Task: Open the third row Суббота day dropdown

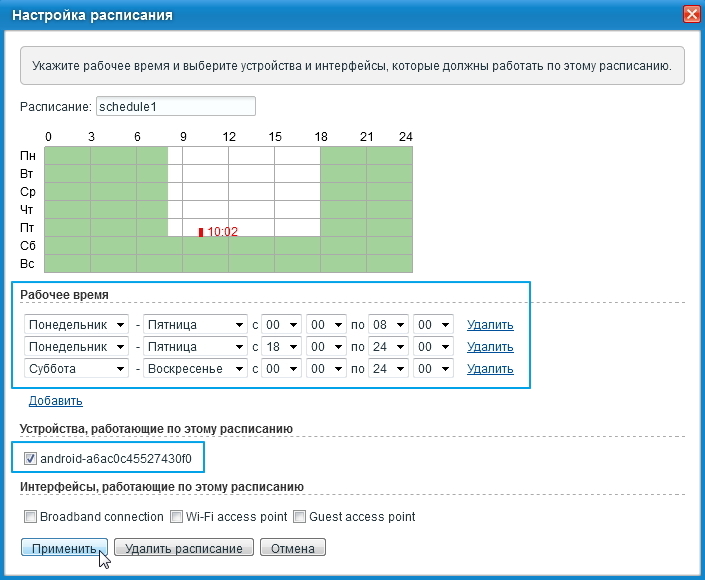Action: [76, 369]
